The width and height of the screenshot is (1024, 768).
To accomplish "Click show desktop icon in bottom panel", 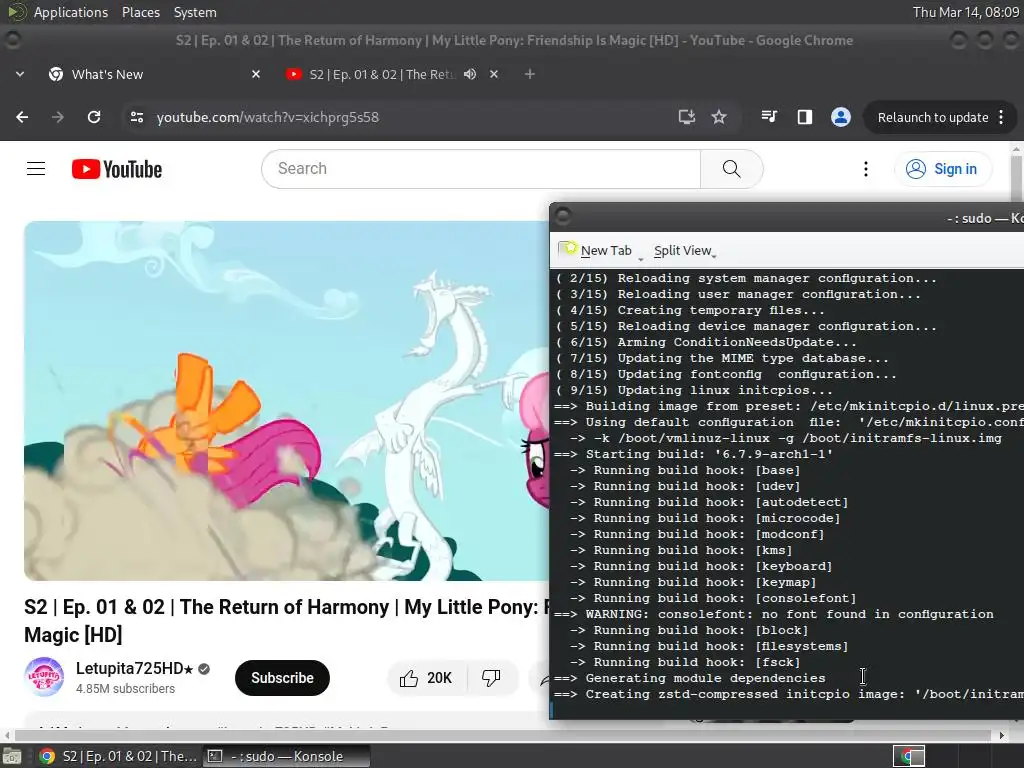I will 11,756.
